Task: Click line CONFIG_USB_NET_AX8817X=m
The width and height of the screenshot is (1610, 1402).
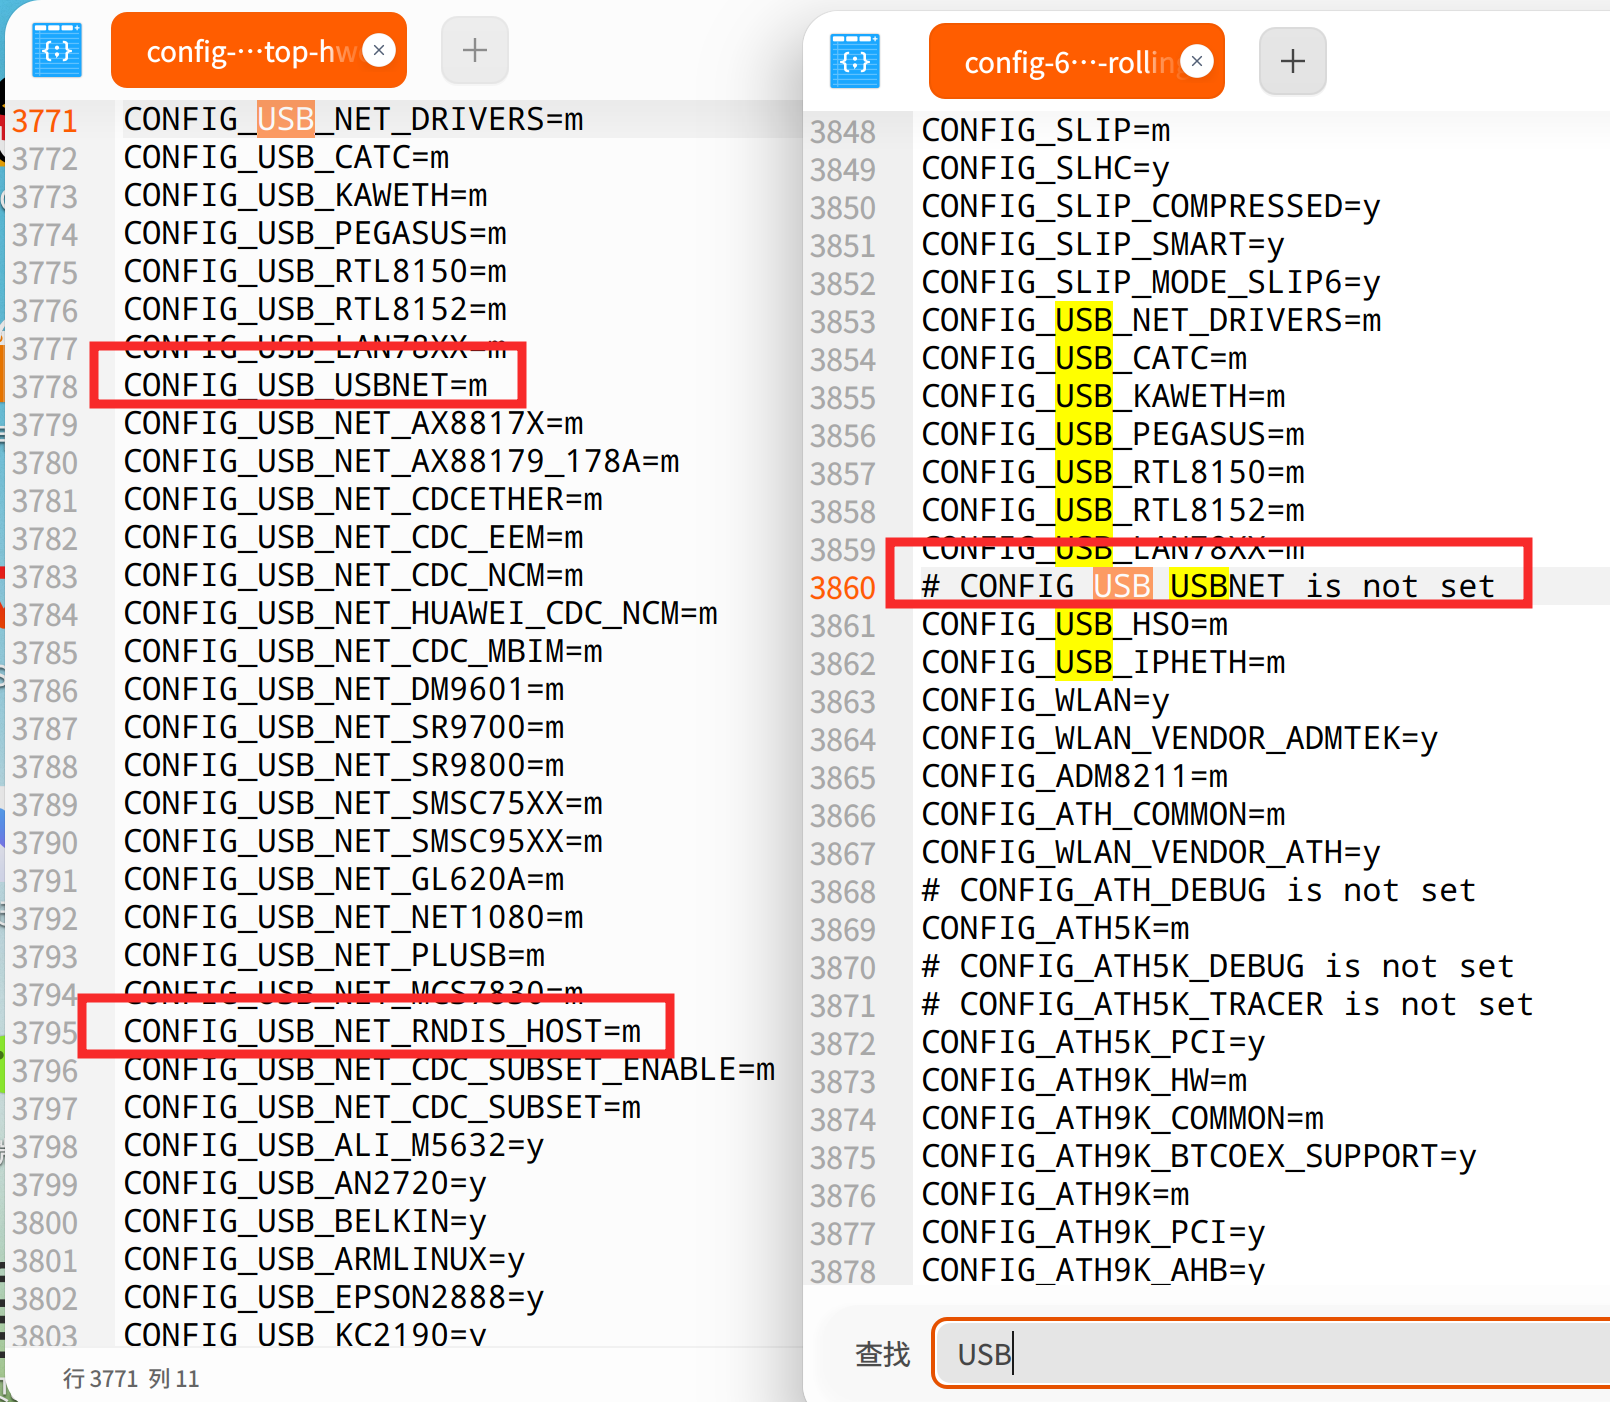Action: click(x=353, y=423)
